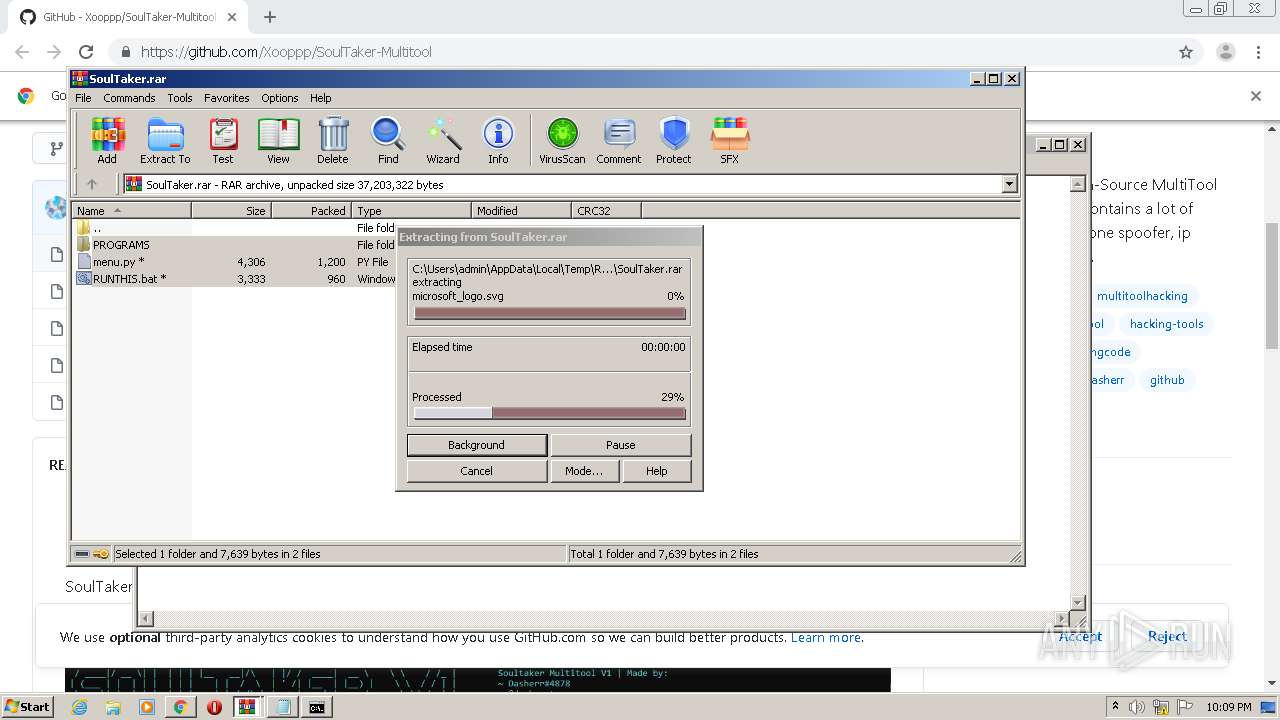Open the command prompt taskbar icon
1280x720 pixels.
tap(316, 707)
